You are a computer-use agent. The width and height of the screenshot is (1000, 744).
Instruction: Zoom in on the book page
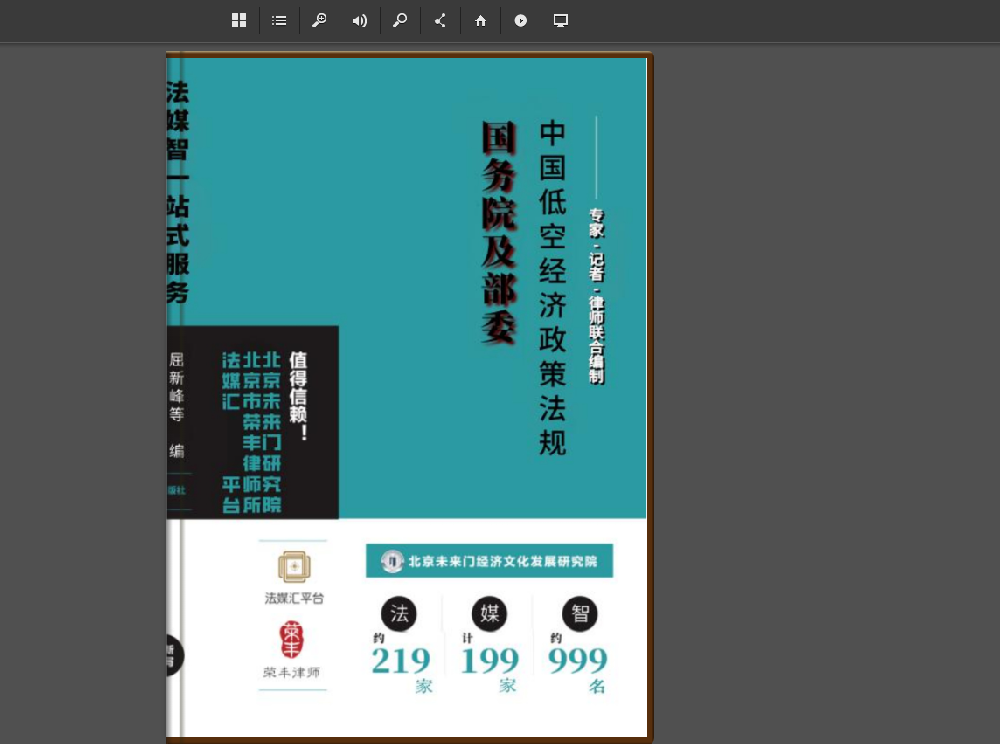point(319,21)
